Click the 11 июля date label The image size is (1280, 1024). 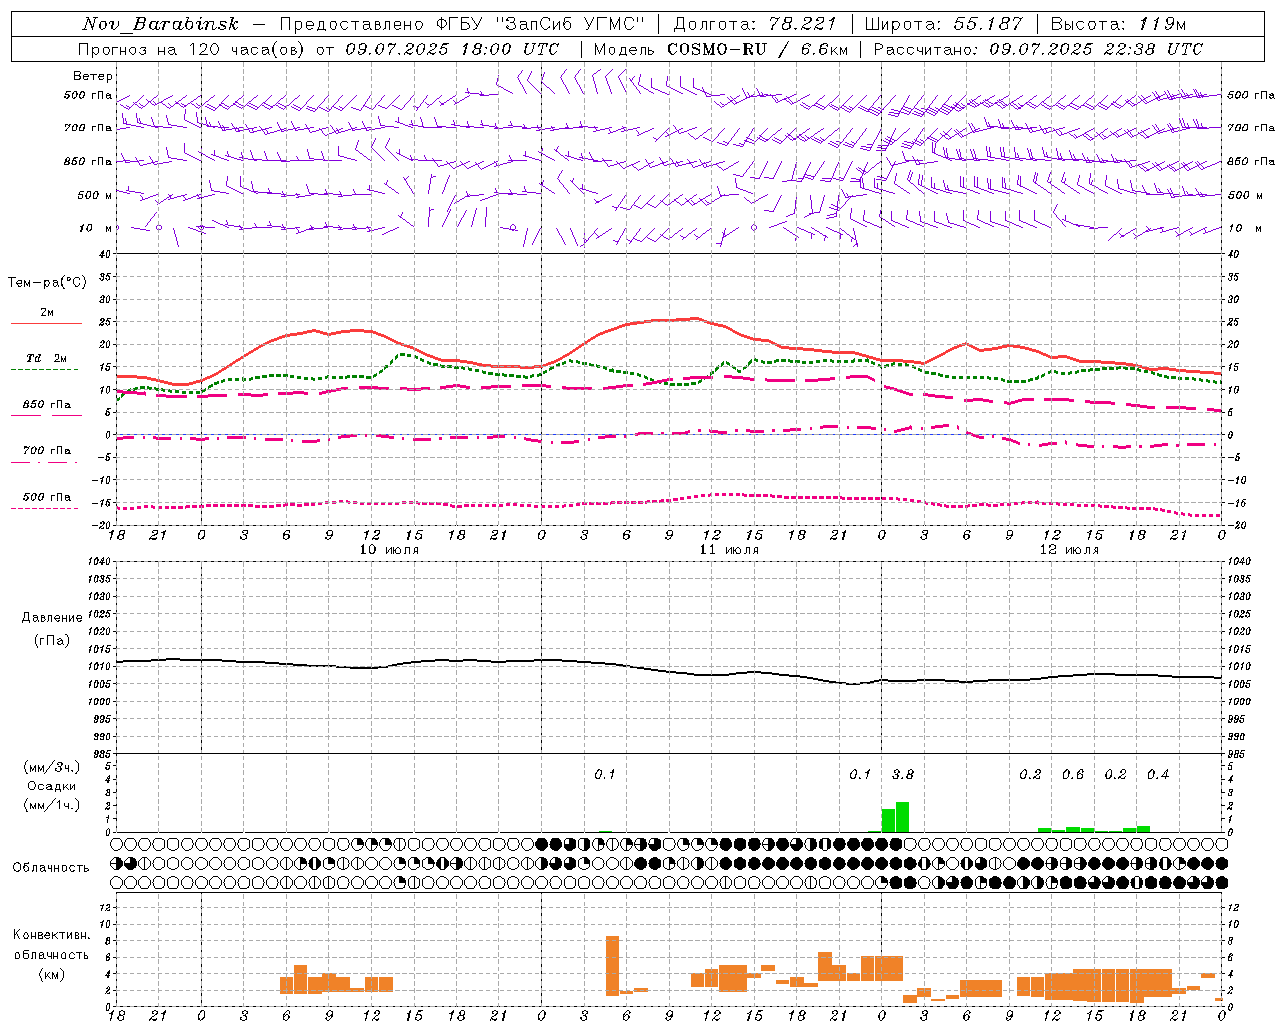coord(729,550)
